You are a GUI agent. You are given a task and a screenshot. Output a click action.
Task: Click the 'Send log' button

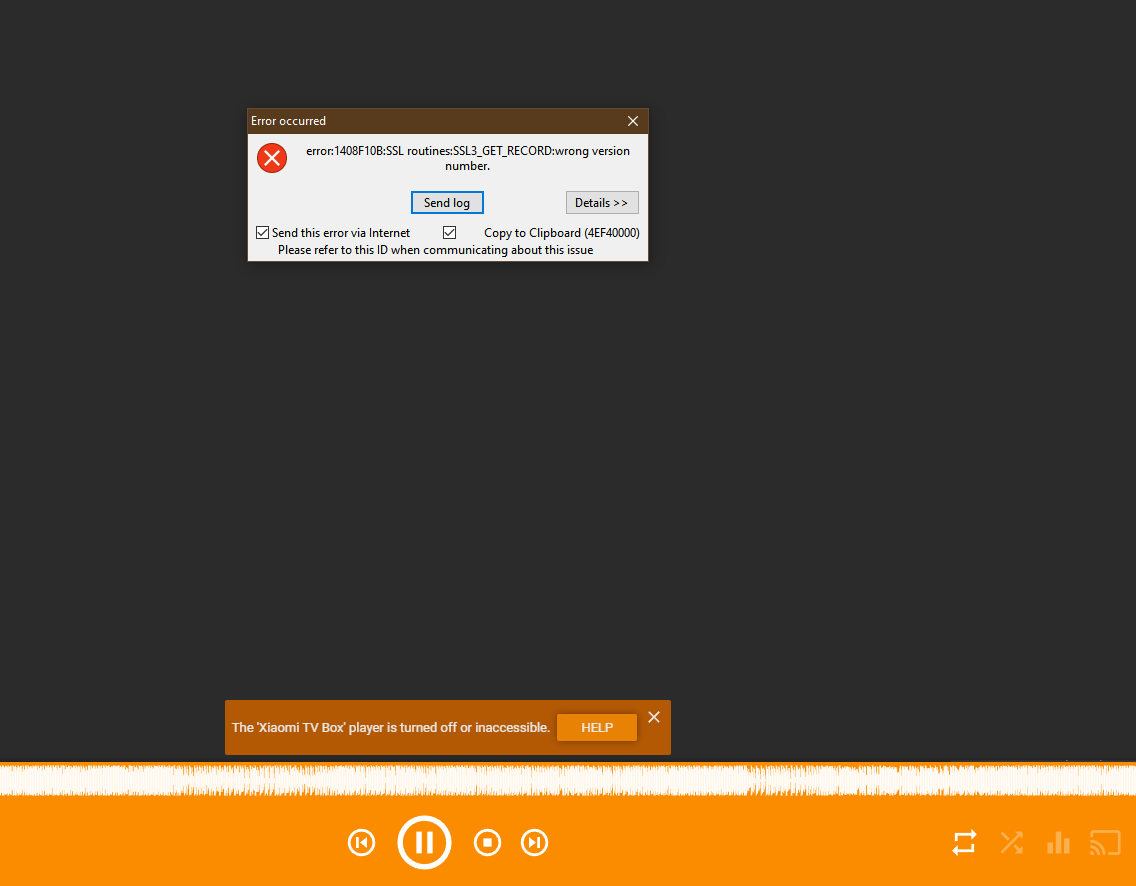coord(447,203)
